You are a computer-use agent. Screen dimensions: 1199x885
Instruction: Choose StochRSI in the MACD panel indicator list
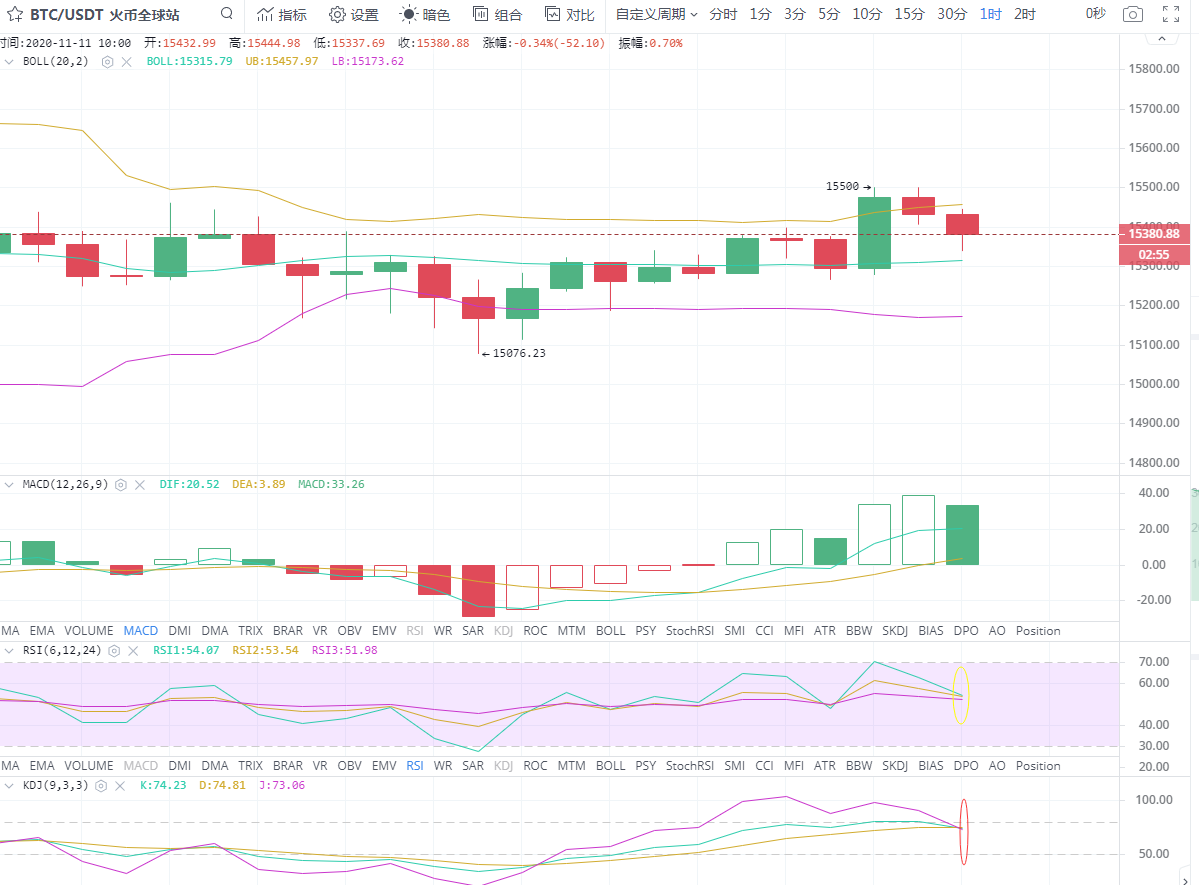coord(688,631)
